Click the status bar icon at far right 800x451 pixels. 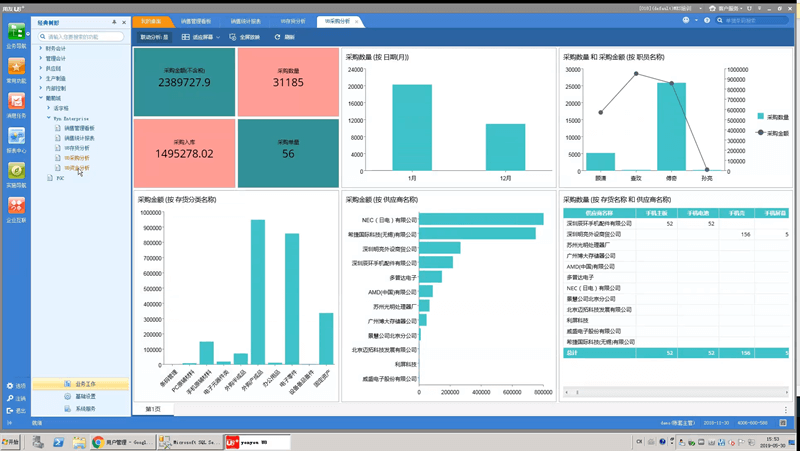[783, 423]
